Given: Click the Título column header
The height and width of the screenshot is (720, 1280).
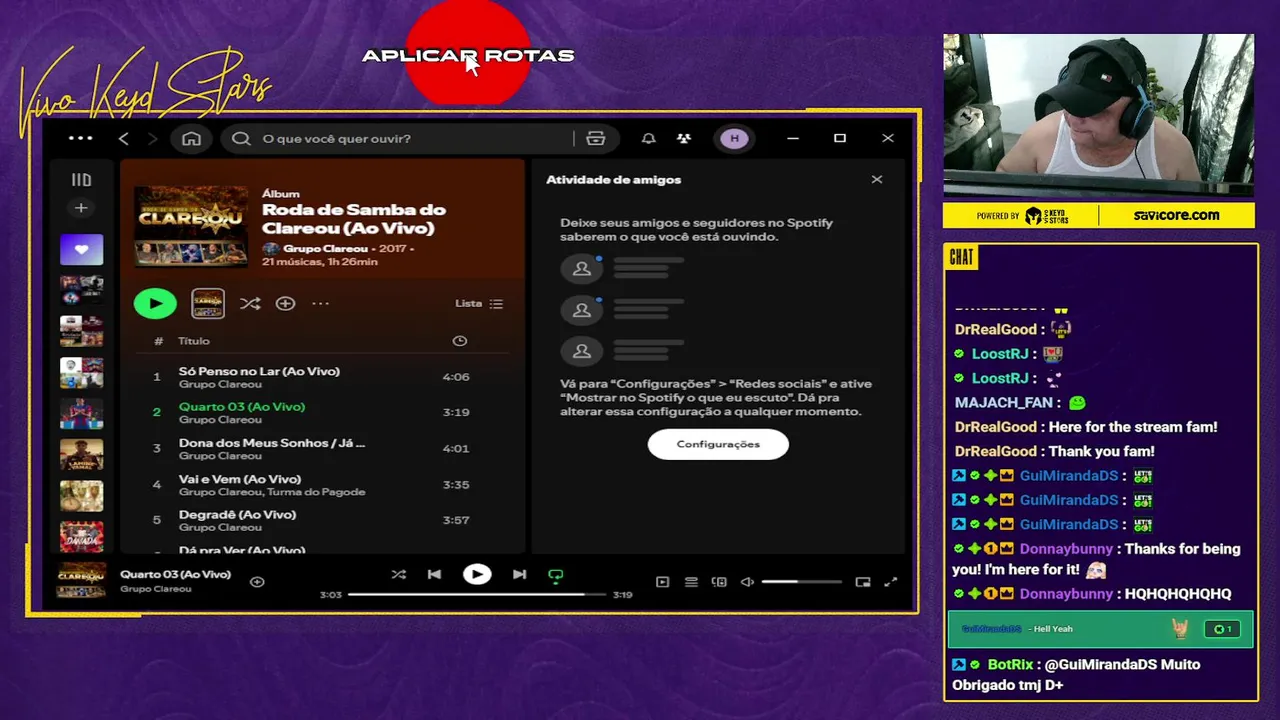Looking at the screenshot, I should click(194, 341).
